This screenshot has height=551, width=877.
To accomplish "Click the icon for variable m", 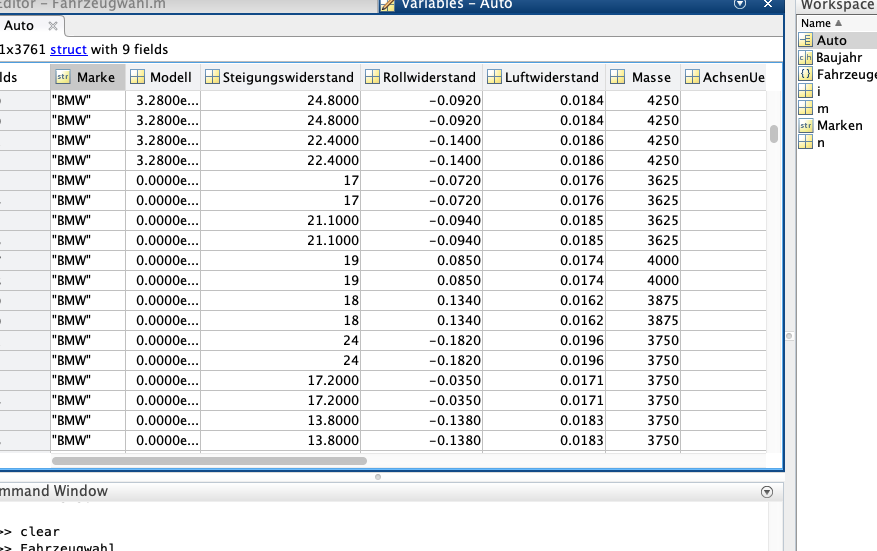I will (806, 109).
